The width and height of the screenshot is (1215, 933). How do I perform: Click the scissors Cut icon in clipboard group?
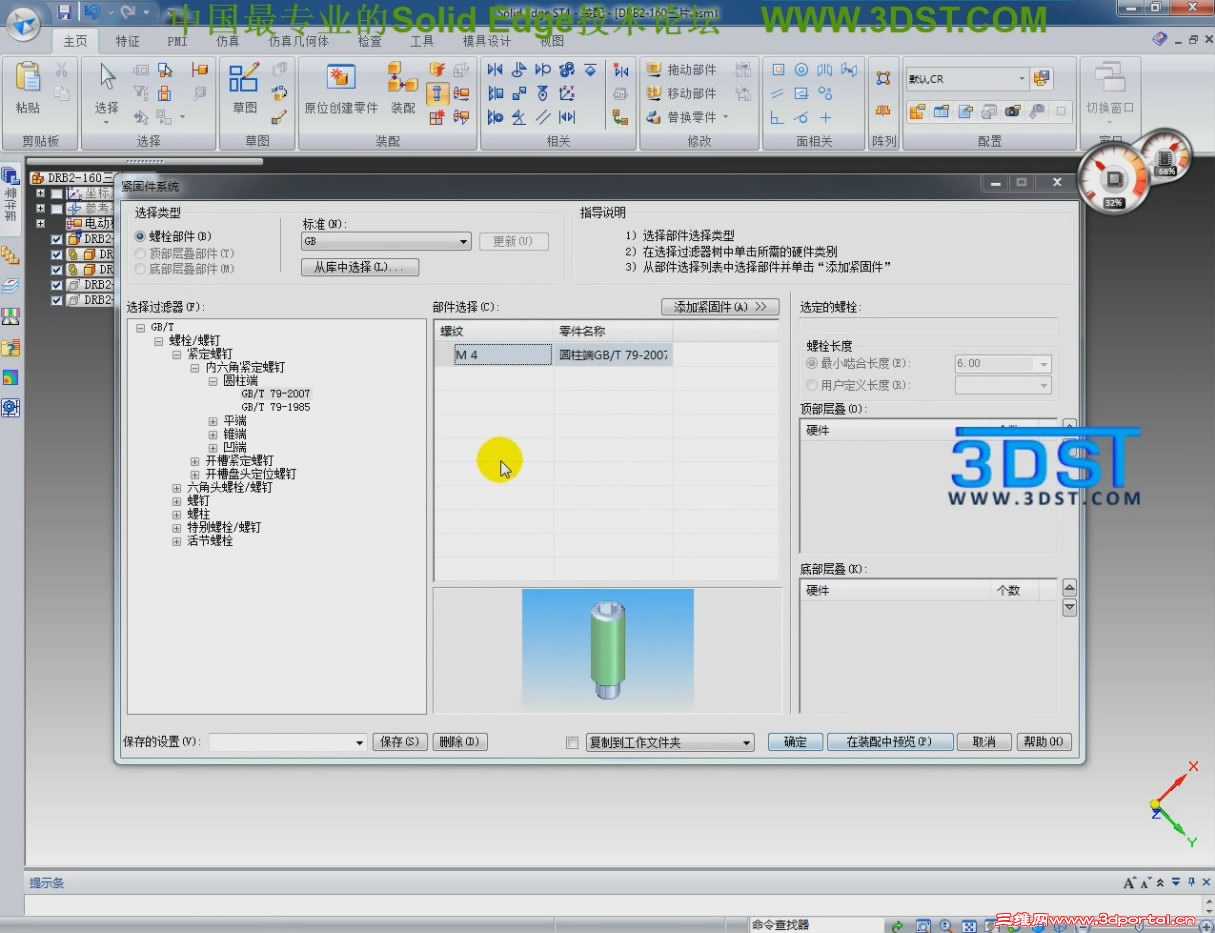click(61, 70)
